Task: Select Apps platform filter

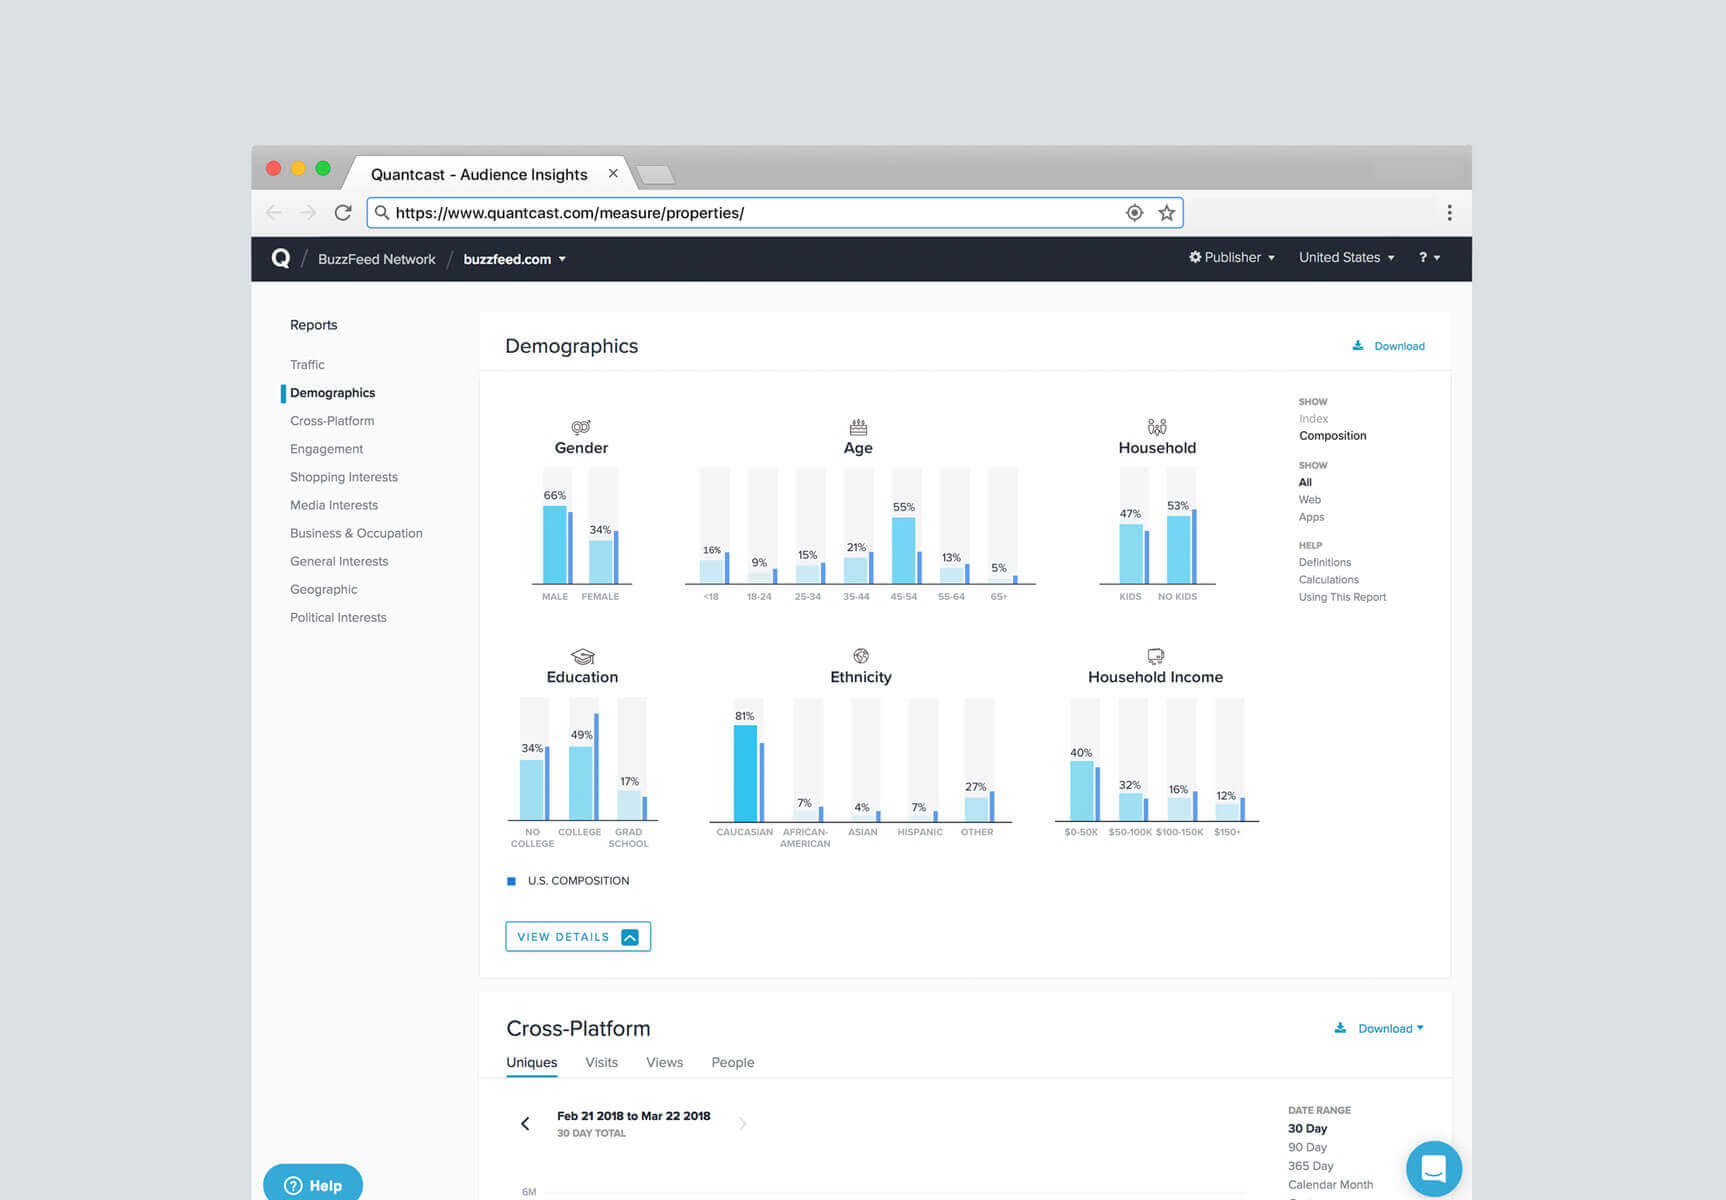Action: tap(1311, 517)
